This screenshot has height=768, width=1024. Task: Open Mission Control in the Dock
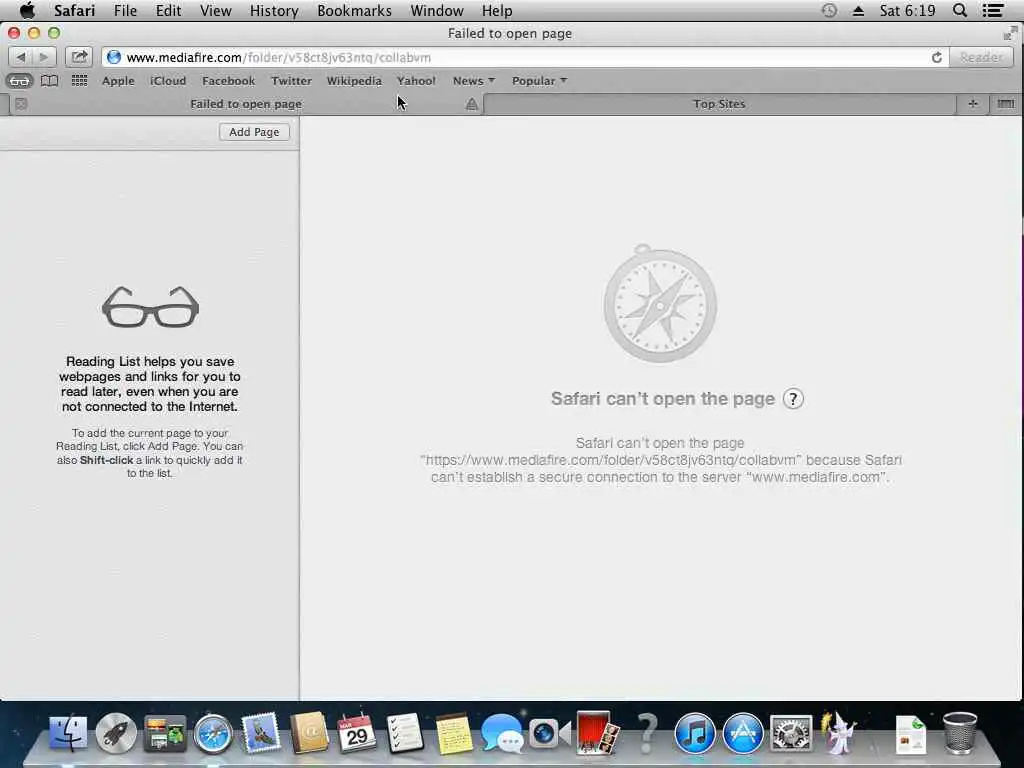[x=165, y=733]
